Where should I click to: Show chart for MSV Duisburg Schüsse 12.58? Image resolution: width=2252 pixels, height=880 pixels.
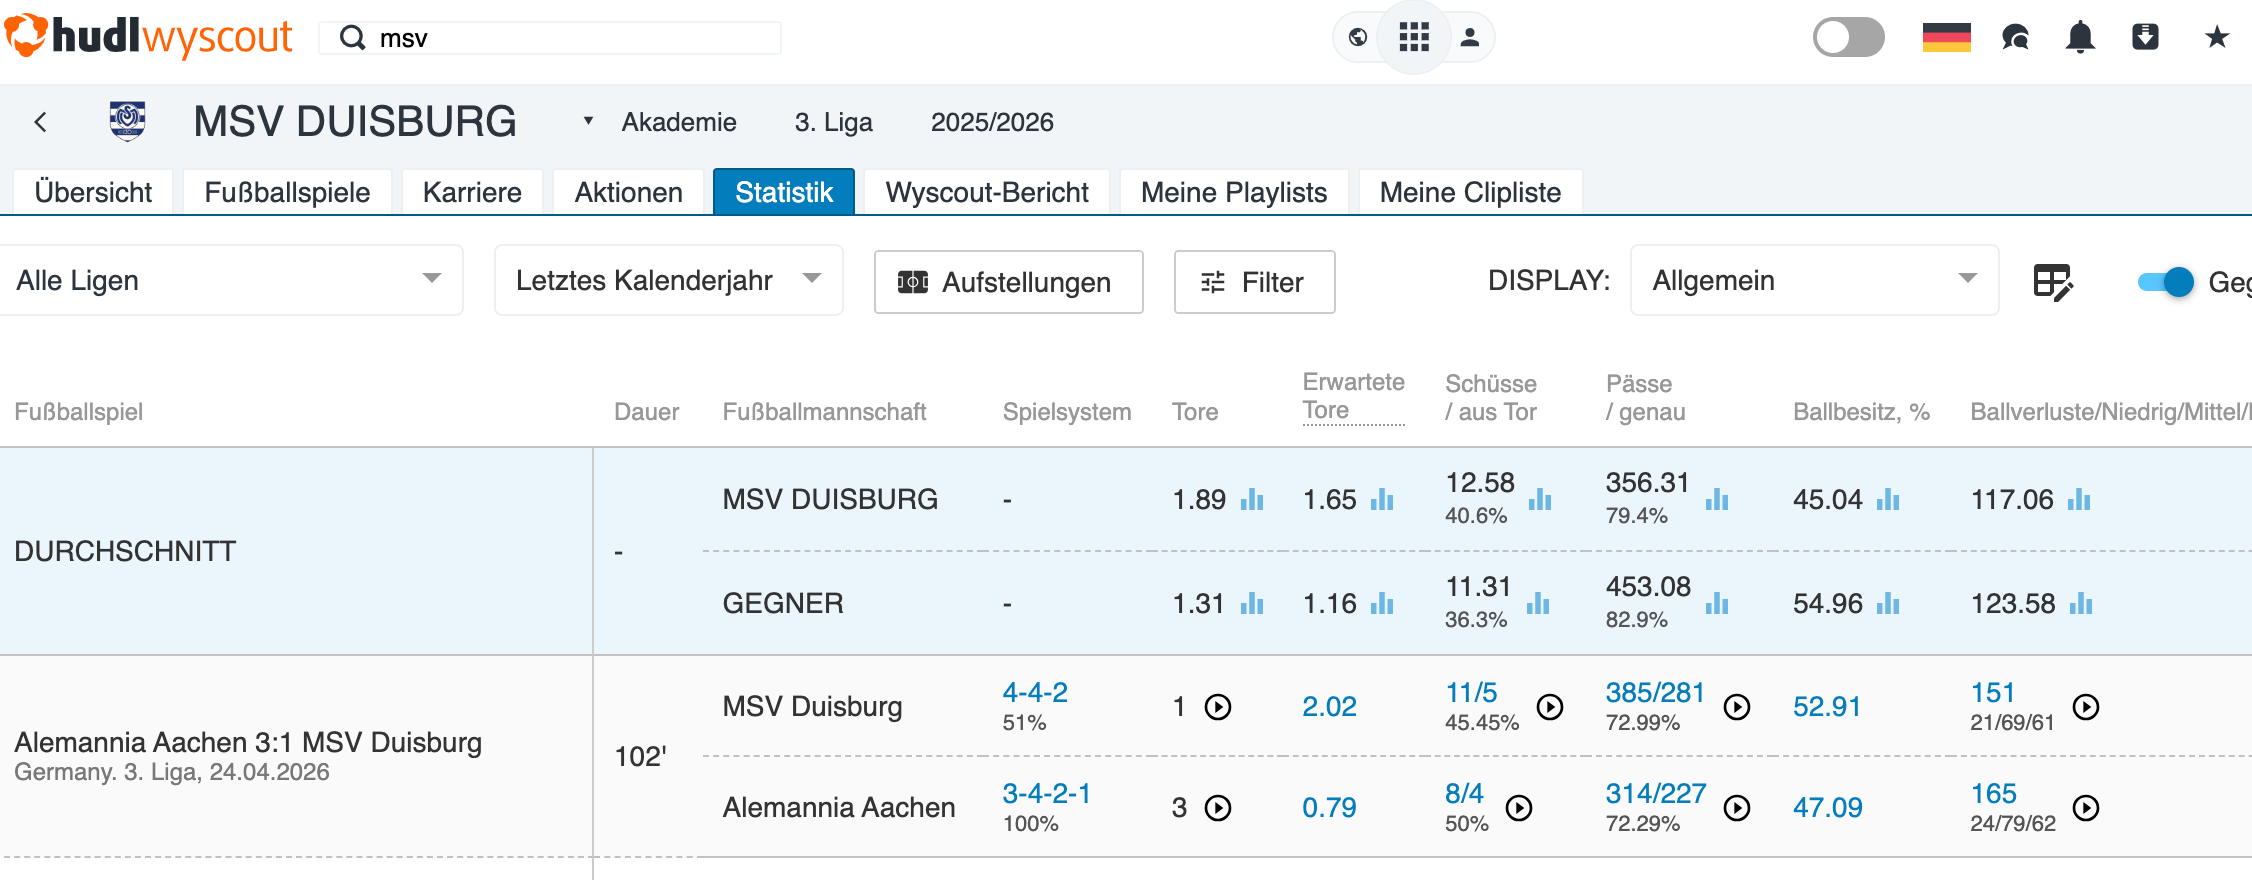tap(1540, 499)
